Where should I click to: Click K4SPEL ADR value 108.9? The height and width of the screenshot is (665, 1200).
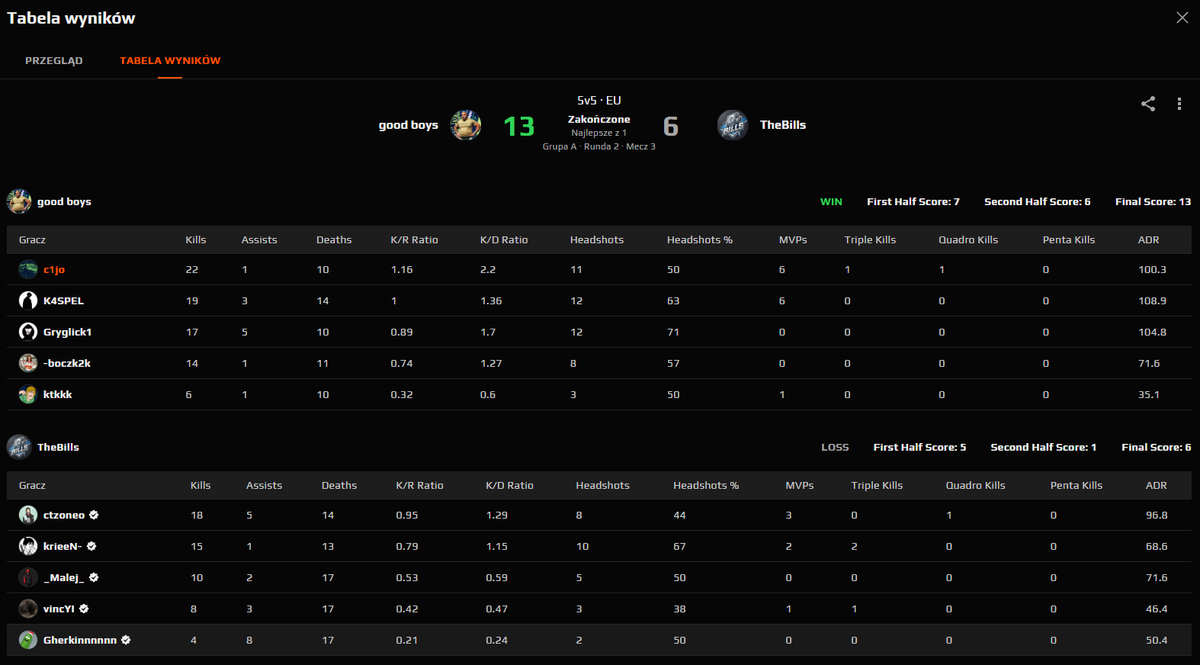coord(1152,301)
